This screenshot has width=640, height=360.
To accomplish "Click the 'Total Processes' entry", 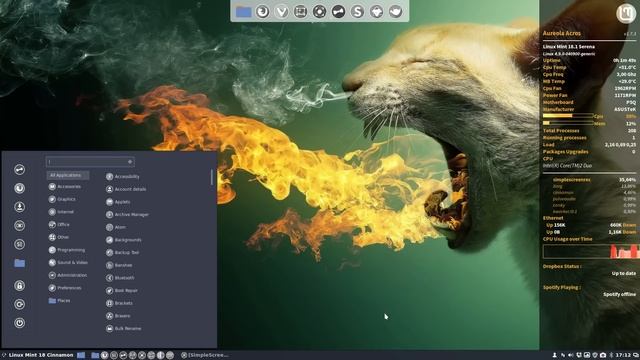I will 561,131.
